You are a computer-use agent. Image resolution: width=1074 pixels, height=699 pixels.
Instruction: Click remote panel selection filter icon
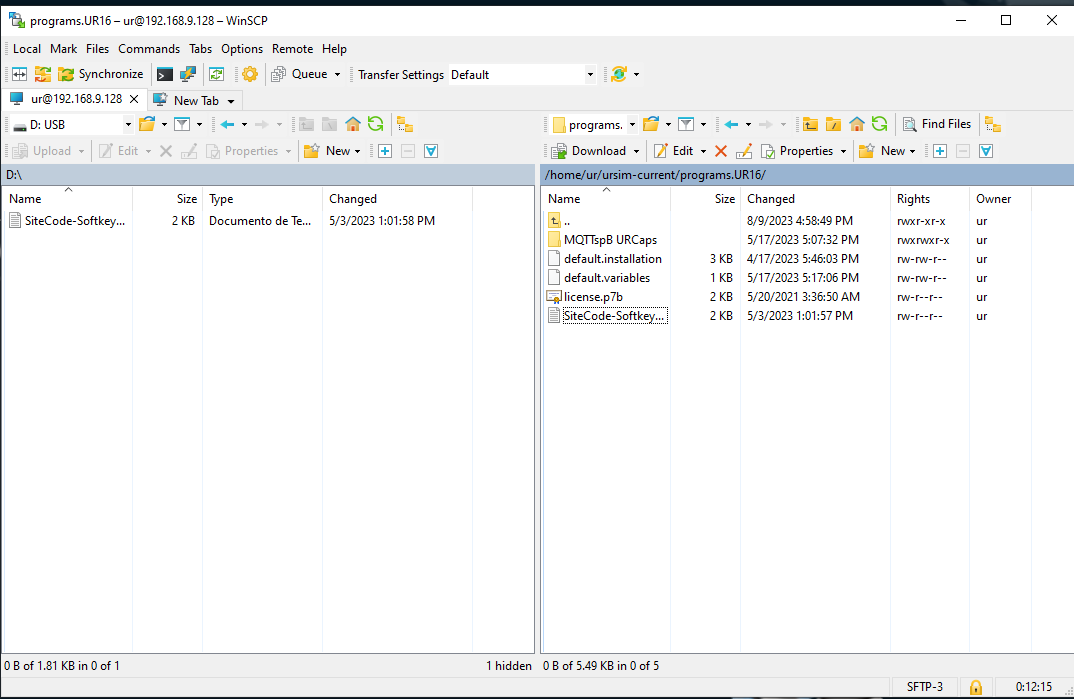[x=986, y=151]
